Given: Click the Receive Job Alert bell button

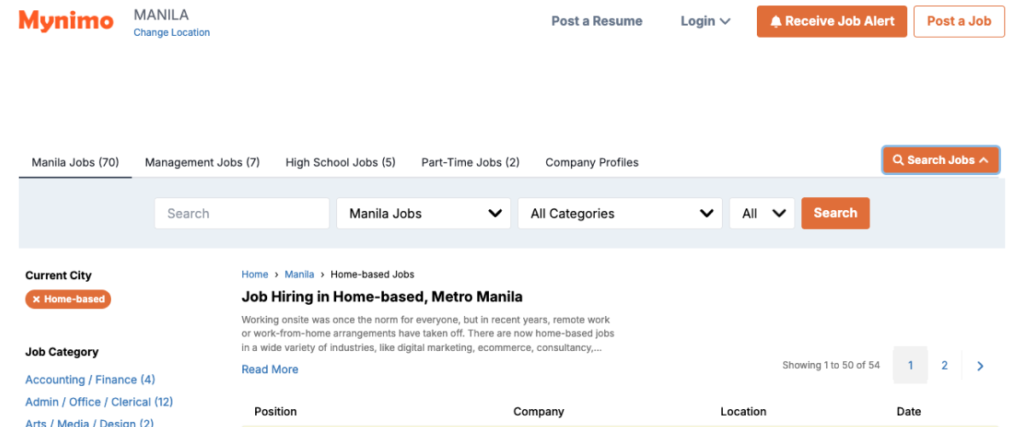Looking at the screenshot, I should [831, 21].
